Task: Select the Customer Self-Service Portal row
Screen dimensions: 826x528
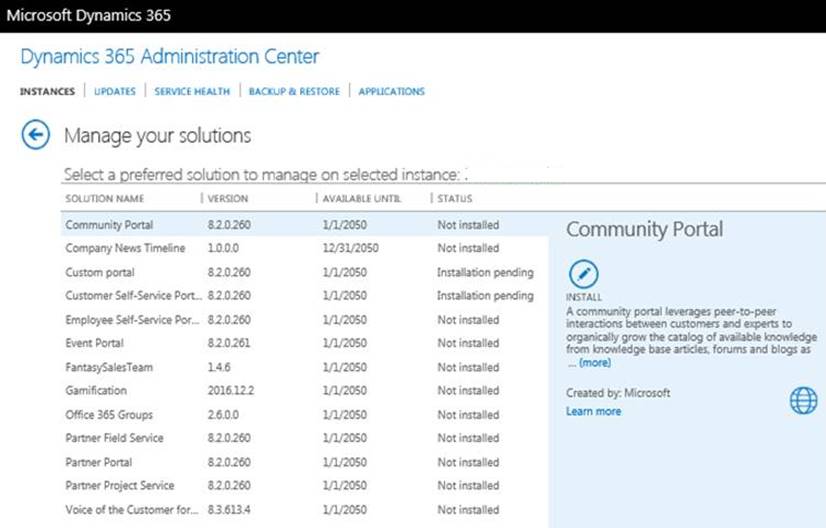Action: pos(304,296)
